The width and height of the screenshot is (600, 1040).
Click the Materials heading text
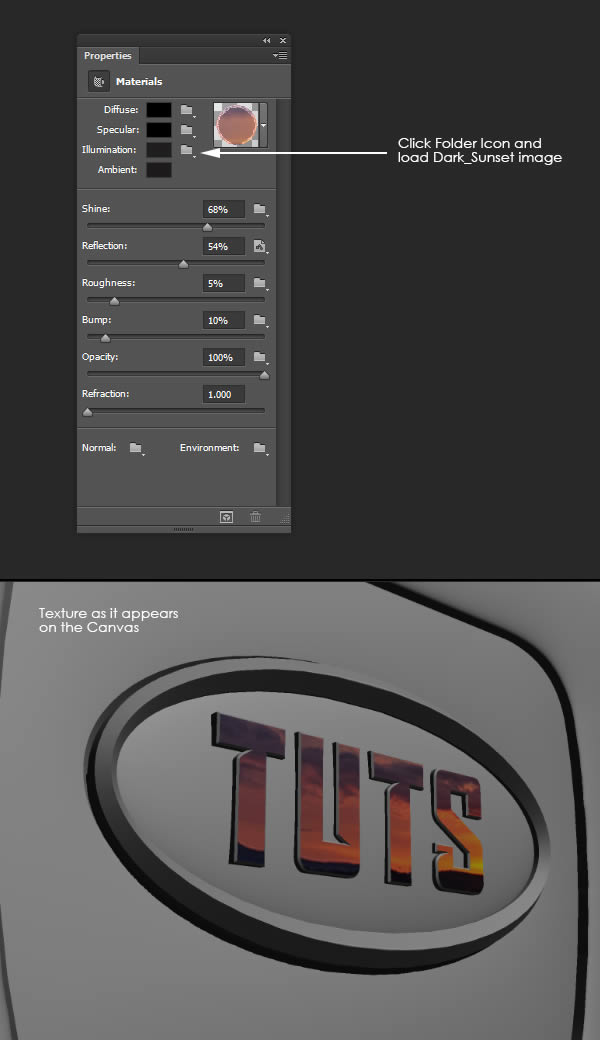(x=139, y=82)
